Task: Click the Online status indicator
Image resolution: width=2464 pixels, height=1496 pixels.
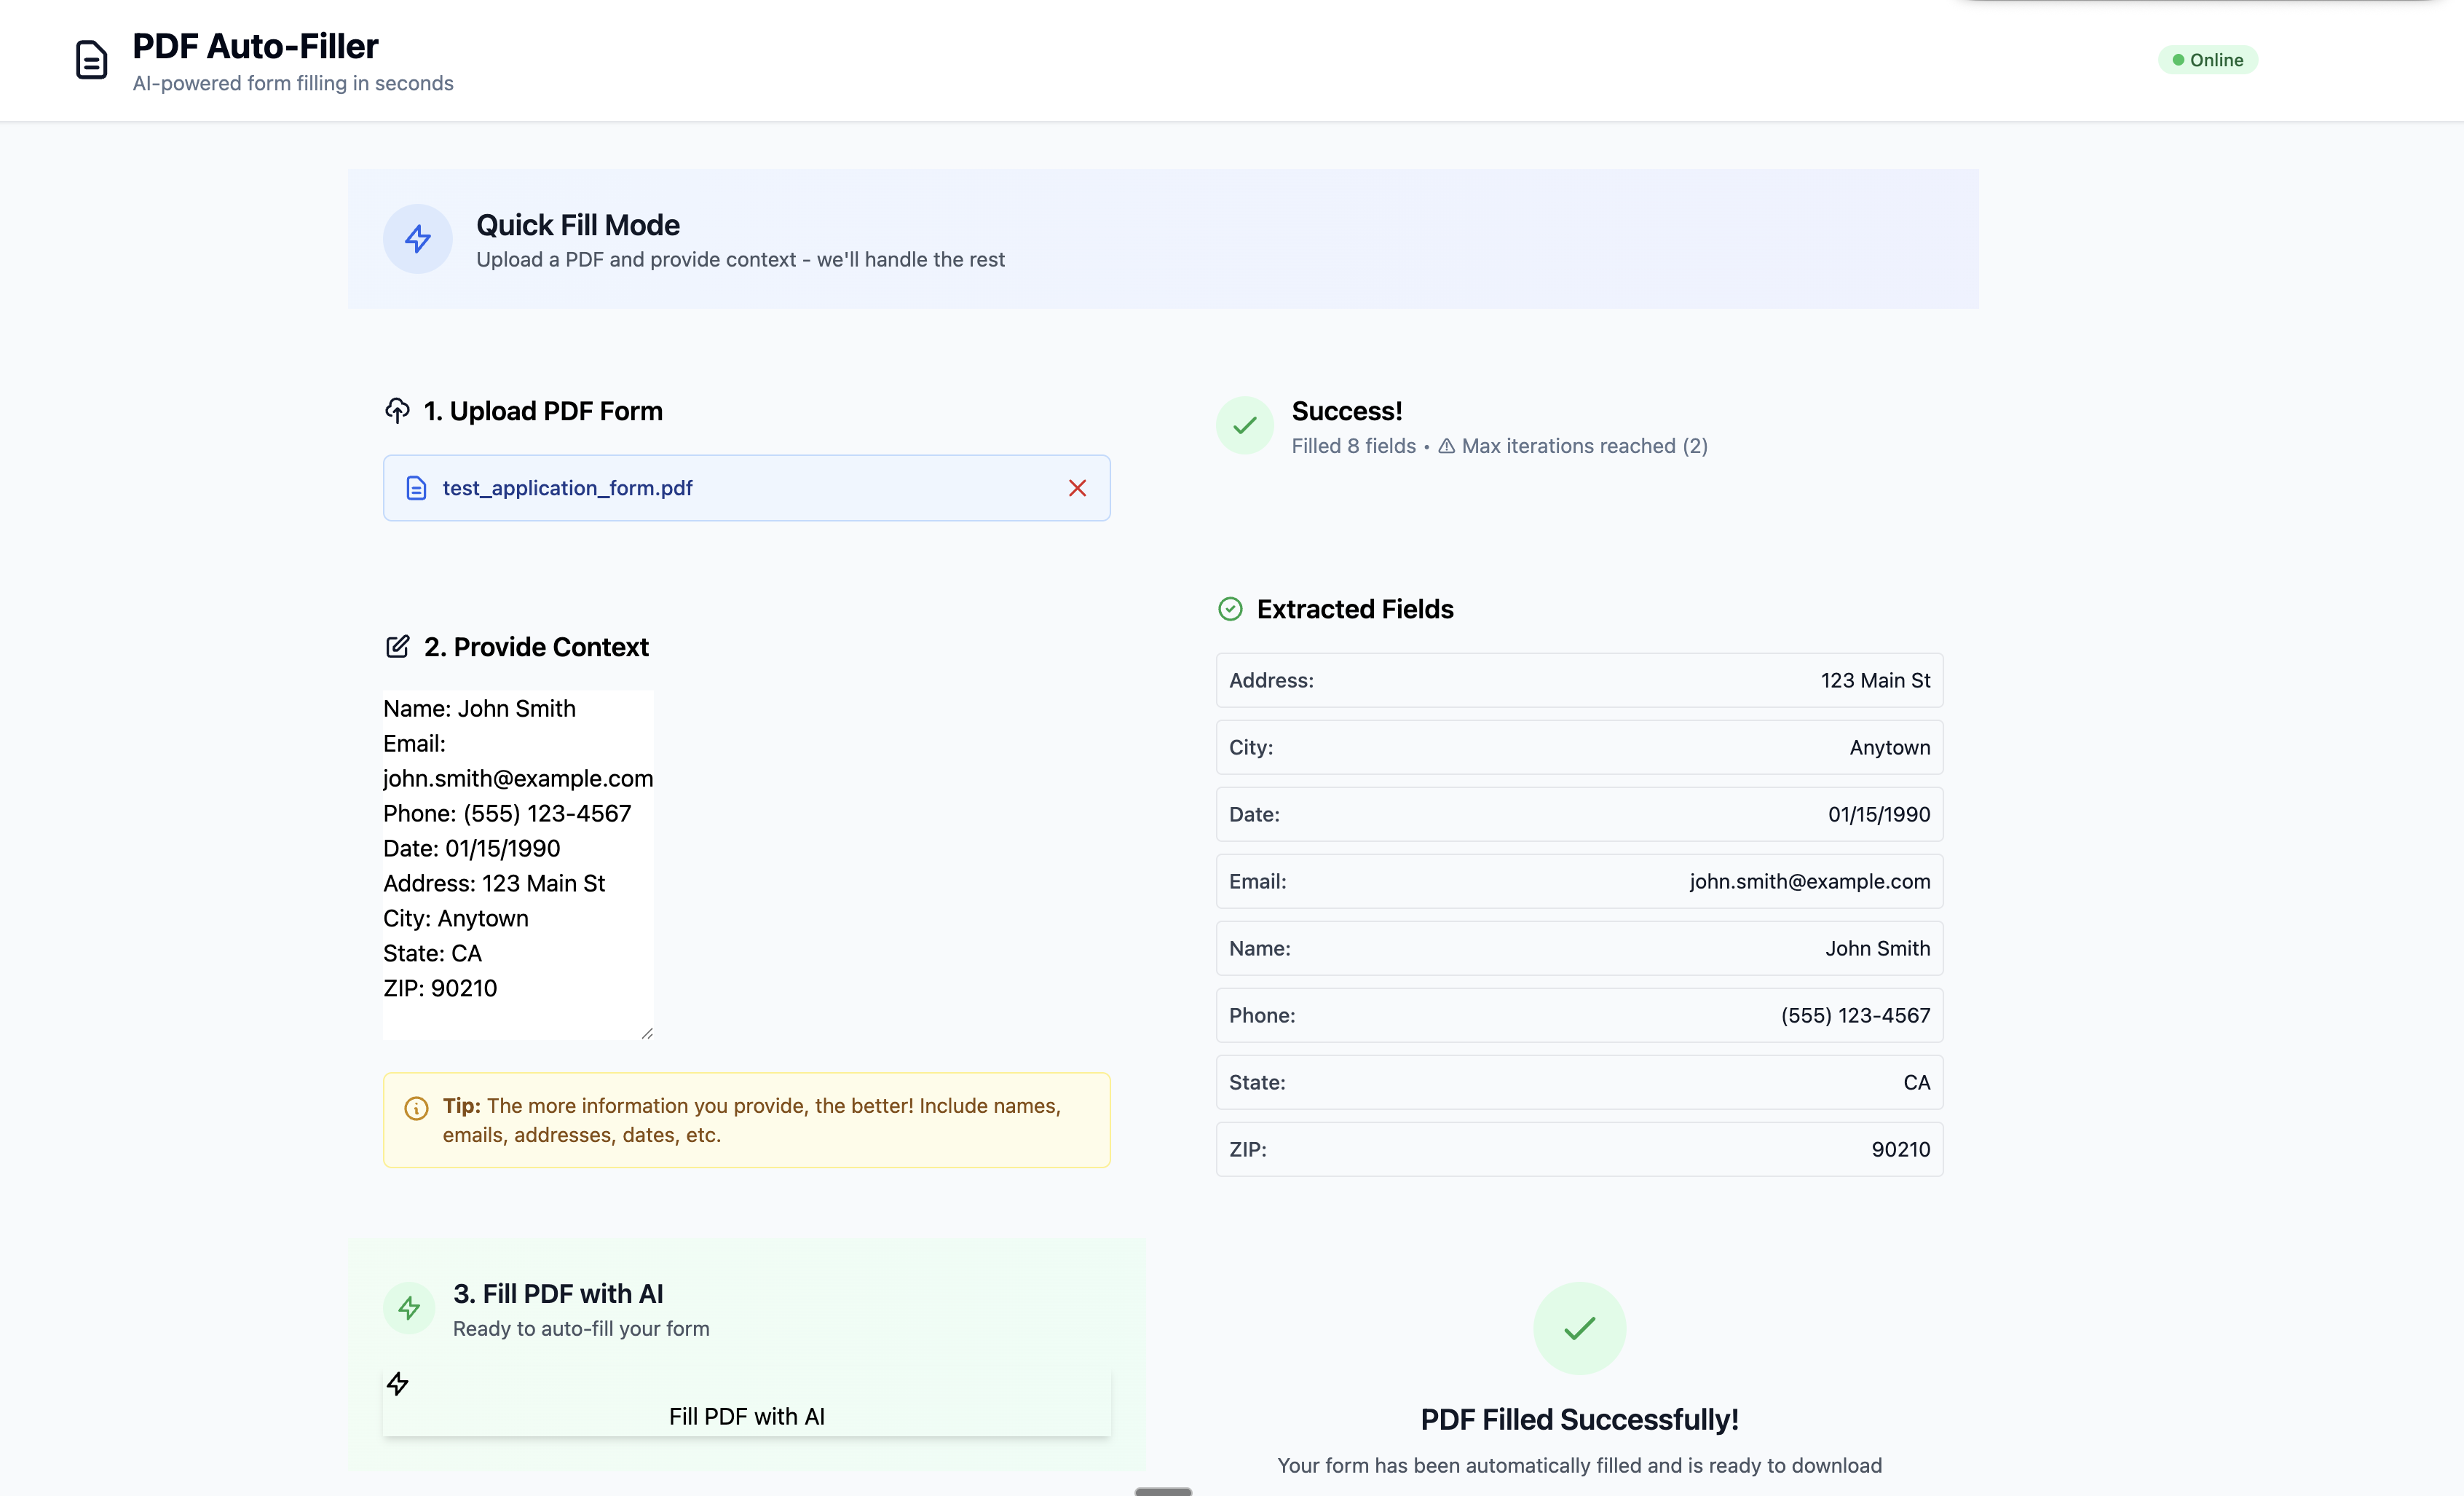Action: click(2207, 59)
